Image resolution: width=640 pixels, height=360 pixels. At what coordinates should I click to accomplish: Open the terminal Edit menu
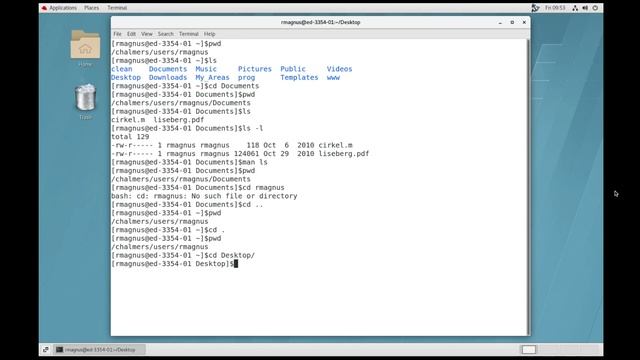coord(131,34)
